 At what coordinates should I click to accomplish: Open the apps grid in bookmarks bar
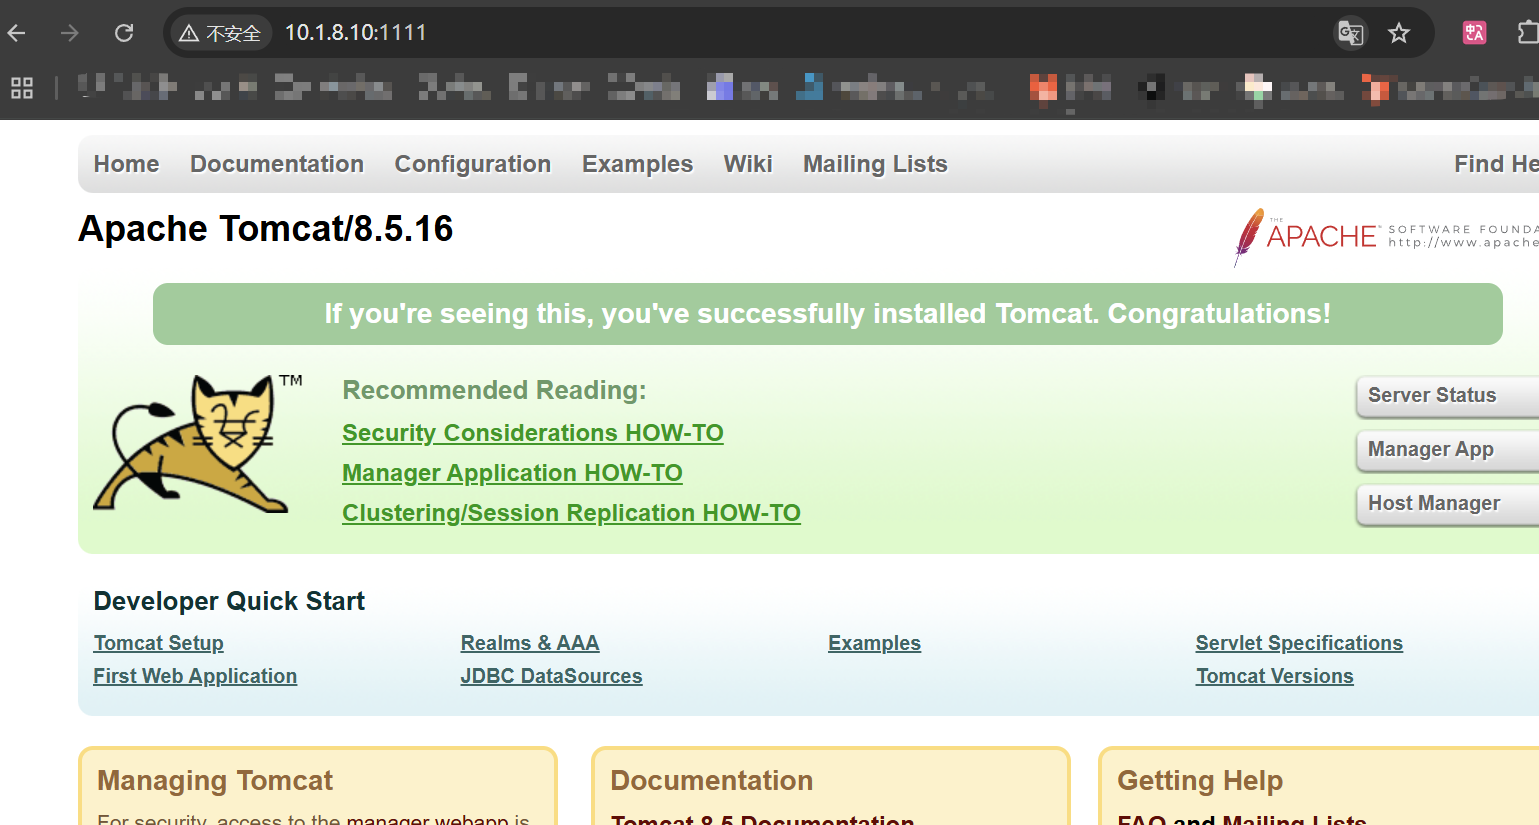[22, 88]
